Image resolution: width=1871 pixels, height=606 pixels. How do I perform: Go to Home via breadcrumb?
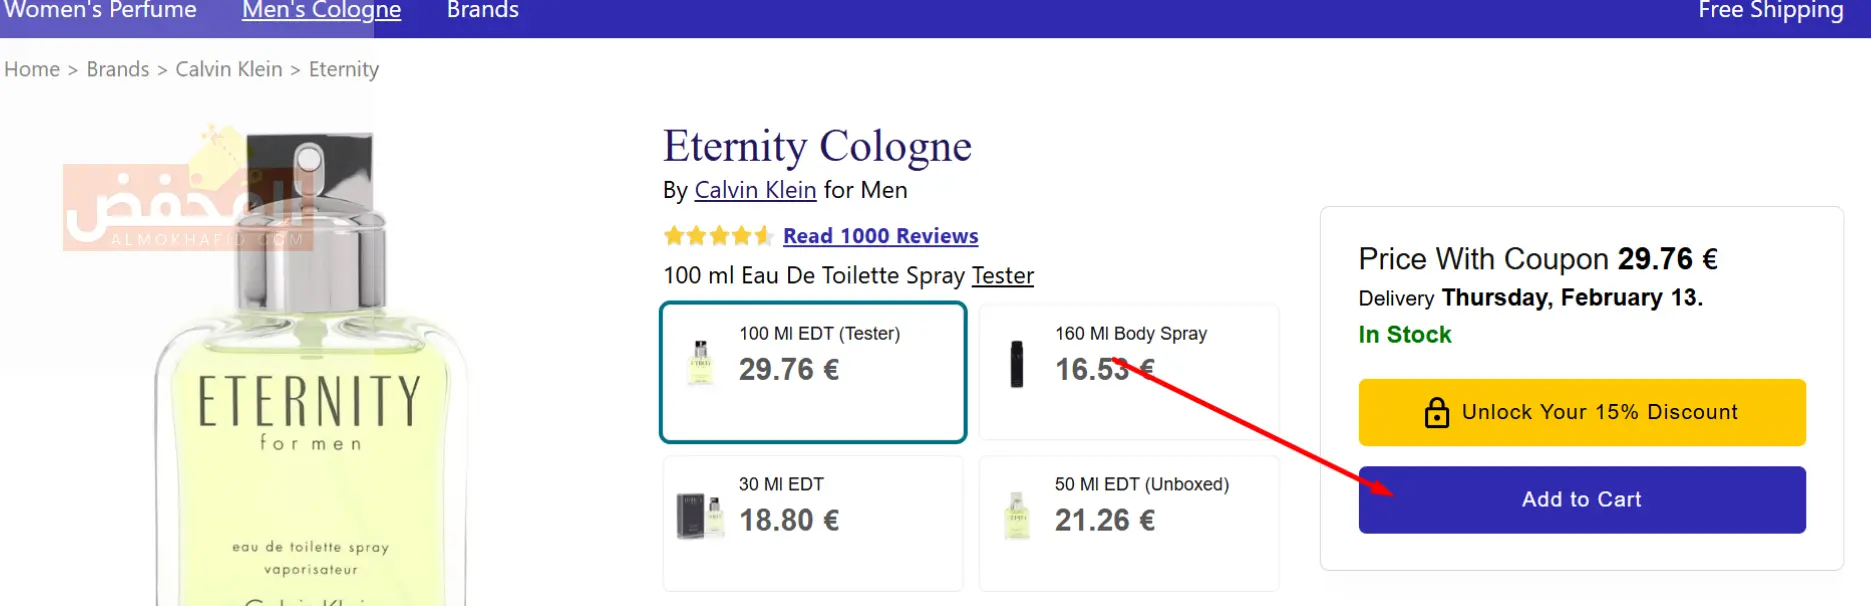point(32,69)
